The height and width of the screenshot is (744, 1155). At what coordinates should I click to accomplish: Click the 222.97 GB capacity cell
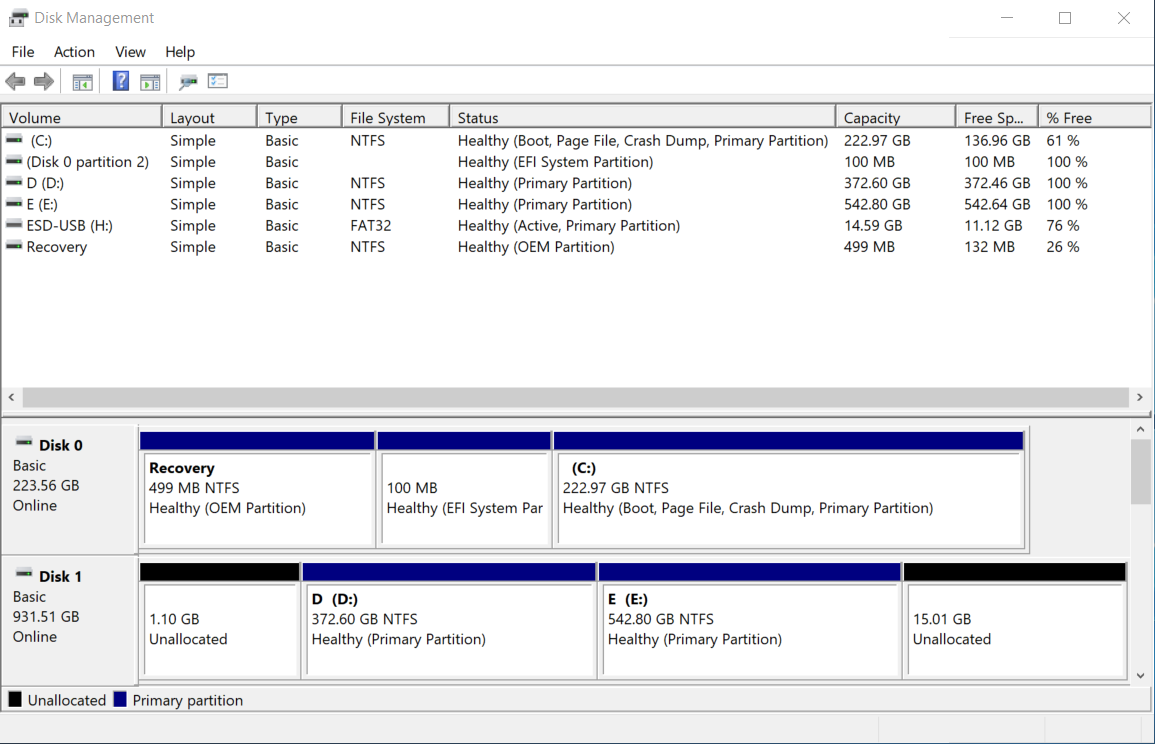pos(877,140)
